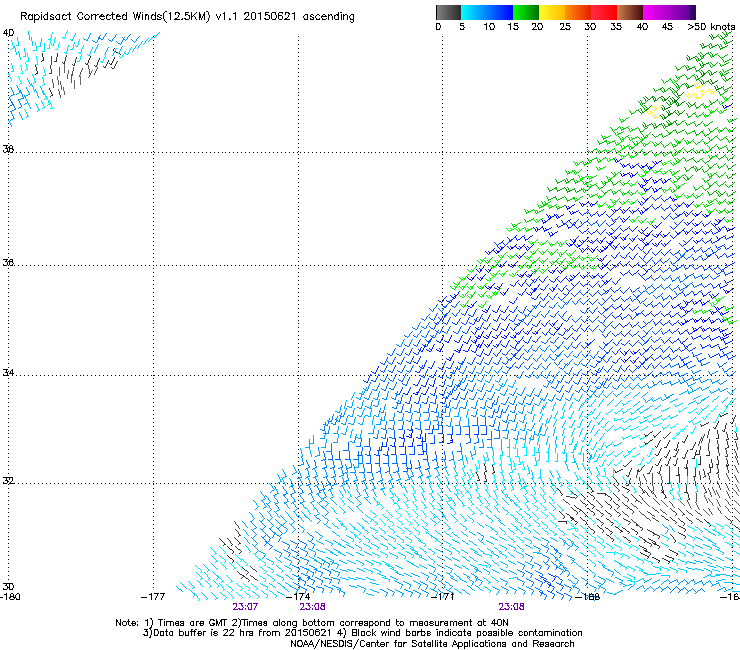Image resolution: width=740 pixels, height=650 pixels.
Task: Click the 'Rapidscat Corrected Winds(12.5KM)' title text
Action: [x=115, y=17]
